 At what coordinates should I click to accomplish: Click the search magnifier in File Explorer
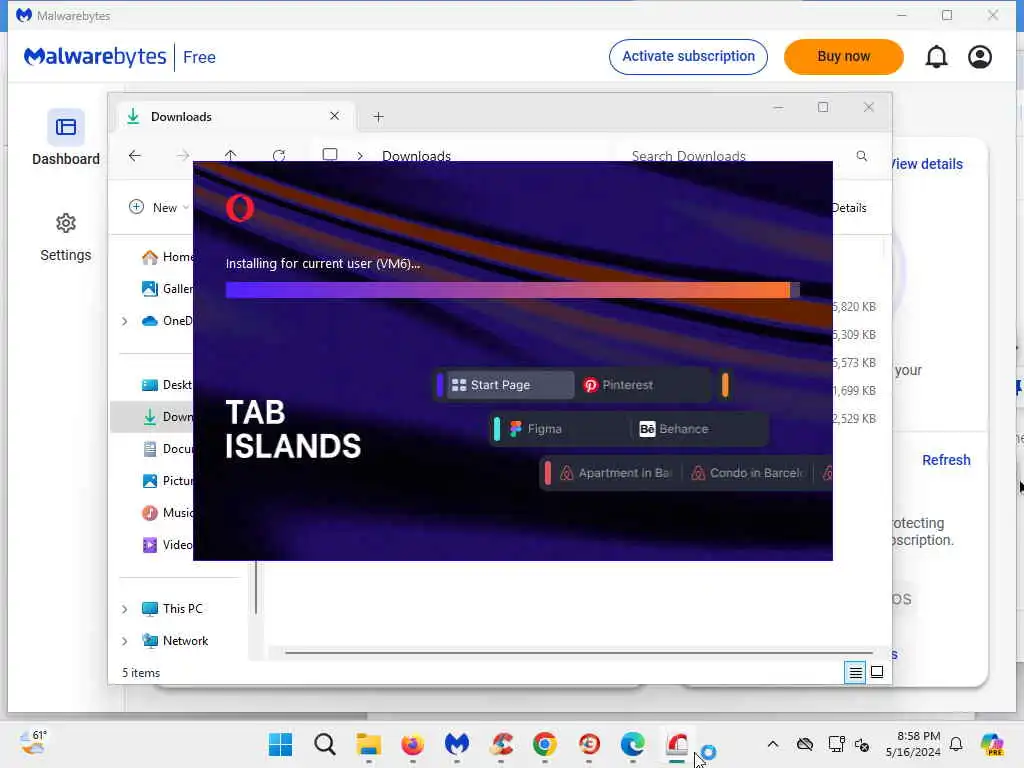click(861, 155)
